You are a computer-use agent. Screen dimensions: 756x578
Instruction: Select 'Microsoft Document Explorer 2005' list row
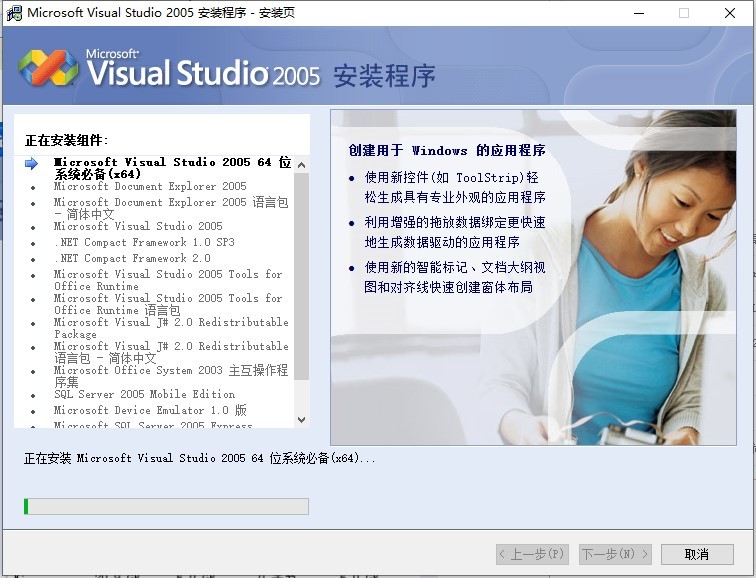tap(150, 187)
